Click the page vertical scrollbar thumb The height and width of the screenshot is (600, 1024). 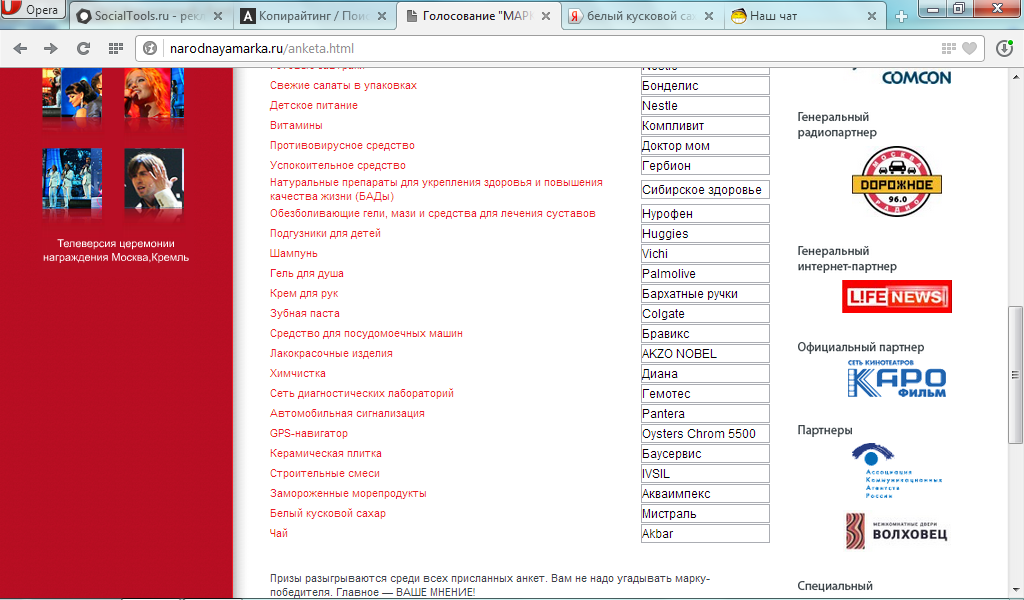coord(1016,375)
